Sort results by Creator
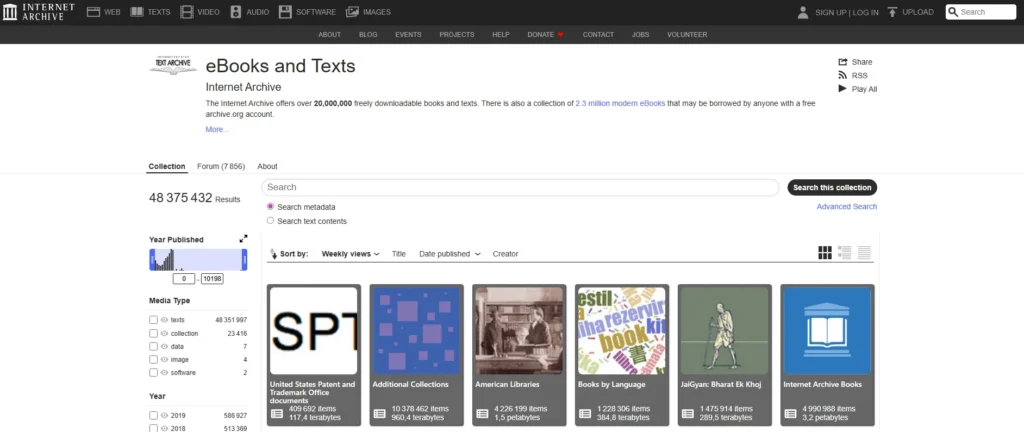This screenshot has height=432, width=1024. pyautogui.click(x=505, y=254)
